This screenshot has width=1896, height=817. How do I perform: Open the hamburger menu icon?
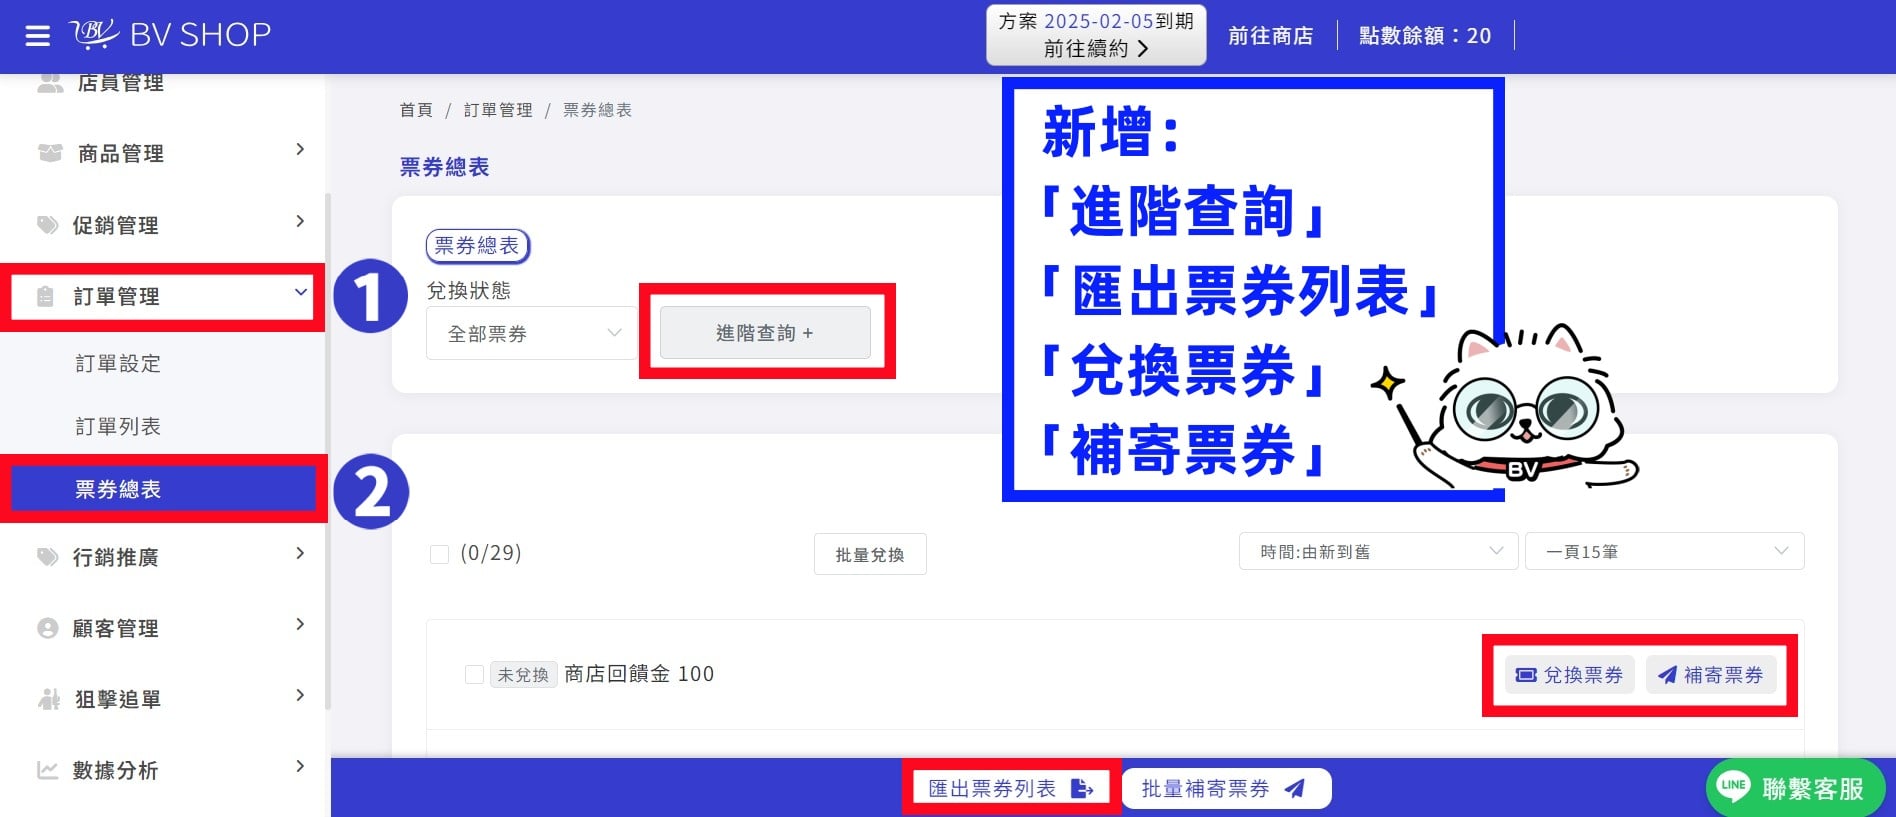pyautogui.click(x=37, y=36)
